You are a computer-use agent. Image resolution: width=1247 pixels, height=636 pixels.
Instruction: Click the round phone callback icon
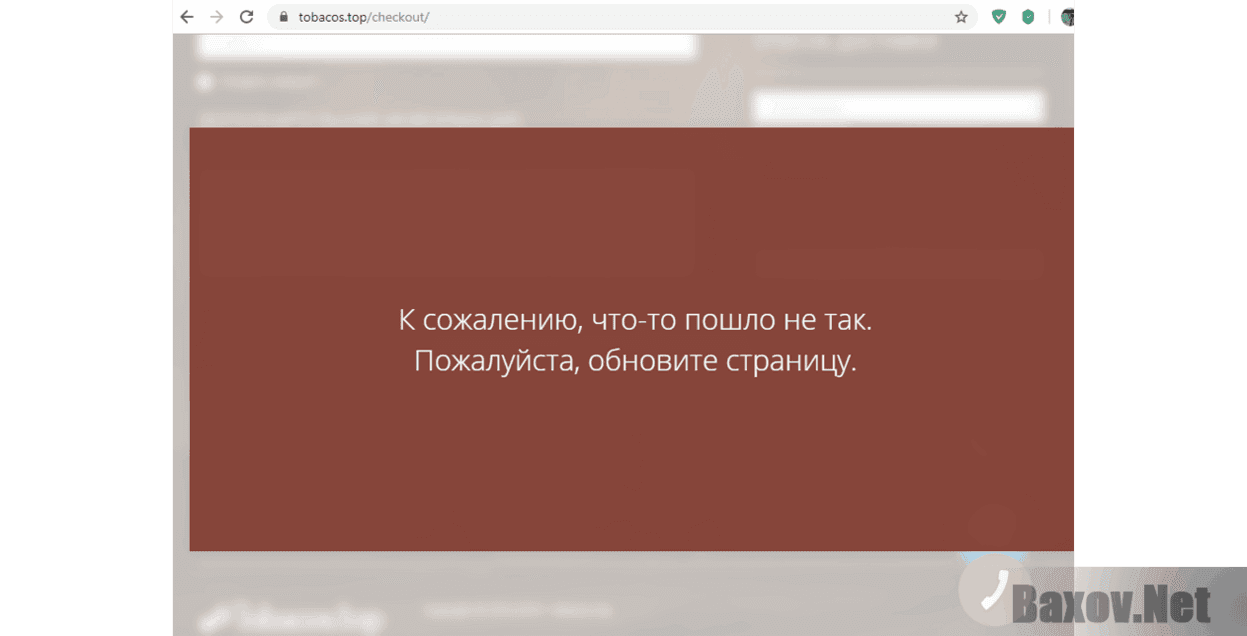click(x=994, y=591)
